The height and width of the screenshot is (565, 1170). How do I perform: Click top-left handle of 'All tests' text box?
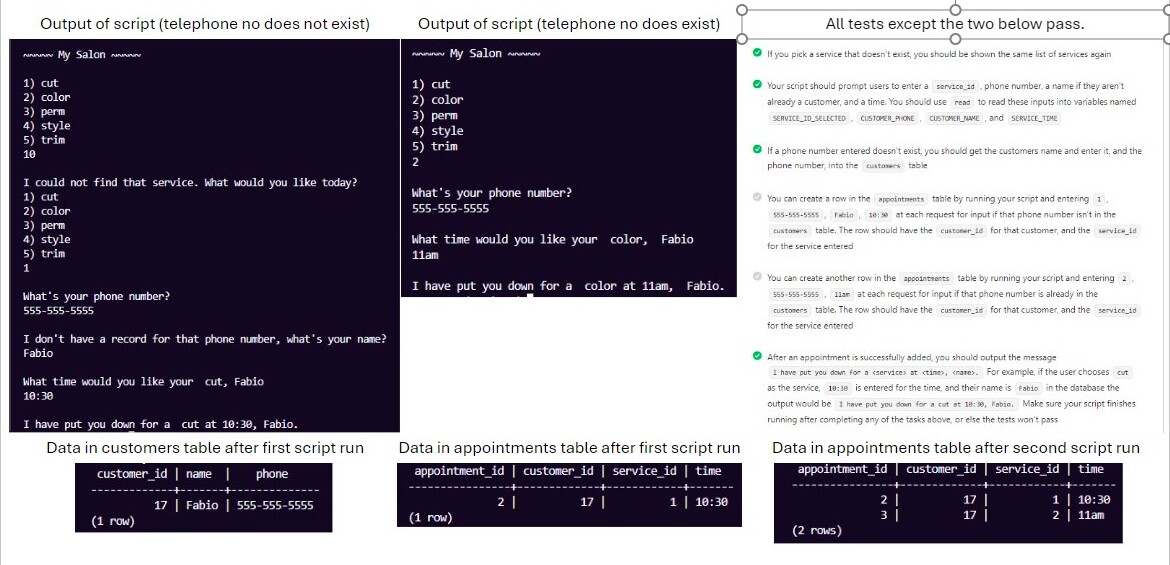point(742,10)
